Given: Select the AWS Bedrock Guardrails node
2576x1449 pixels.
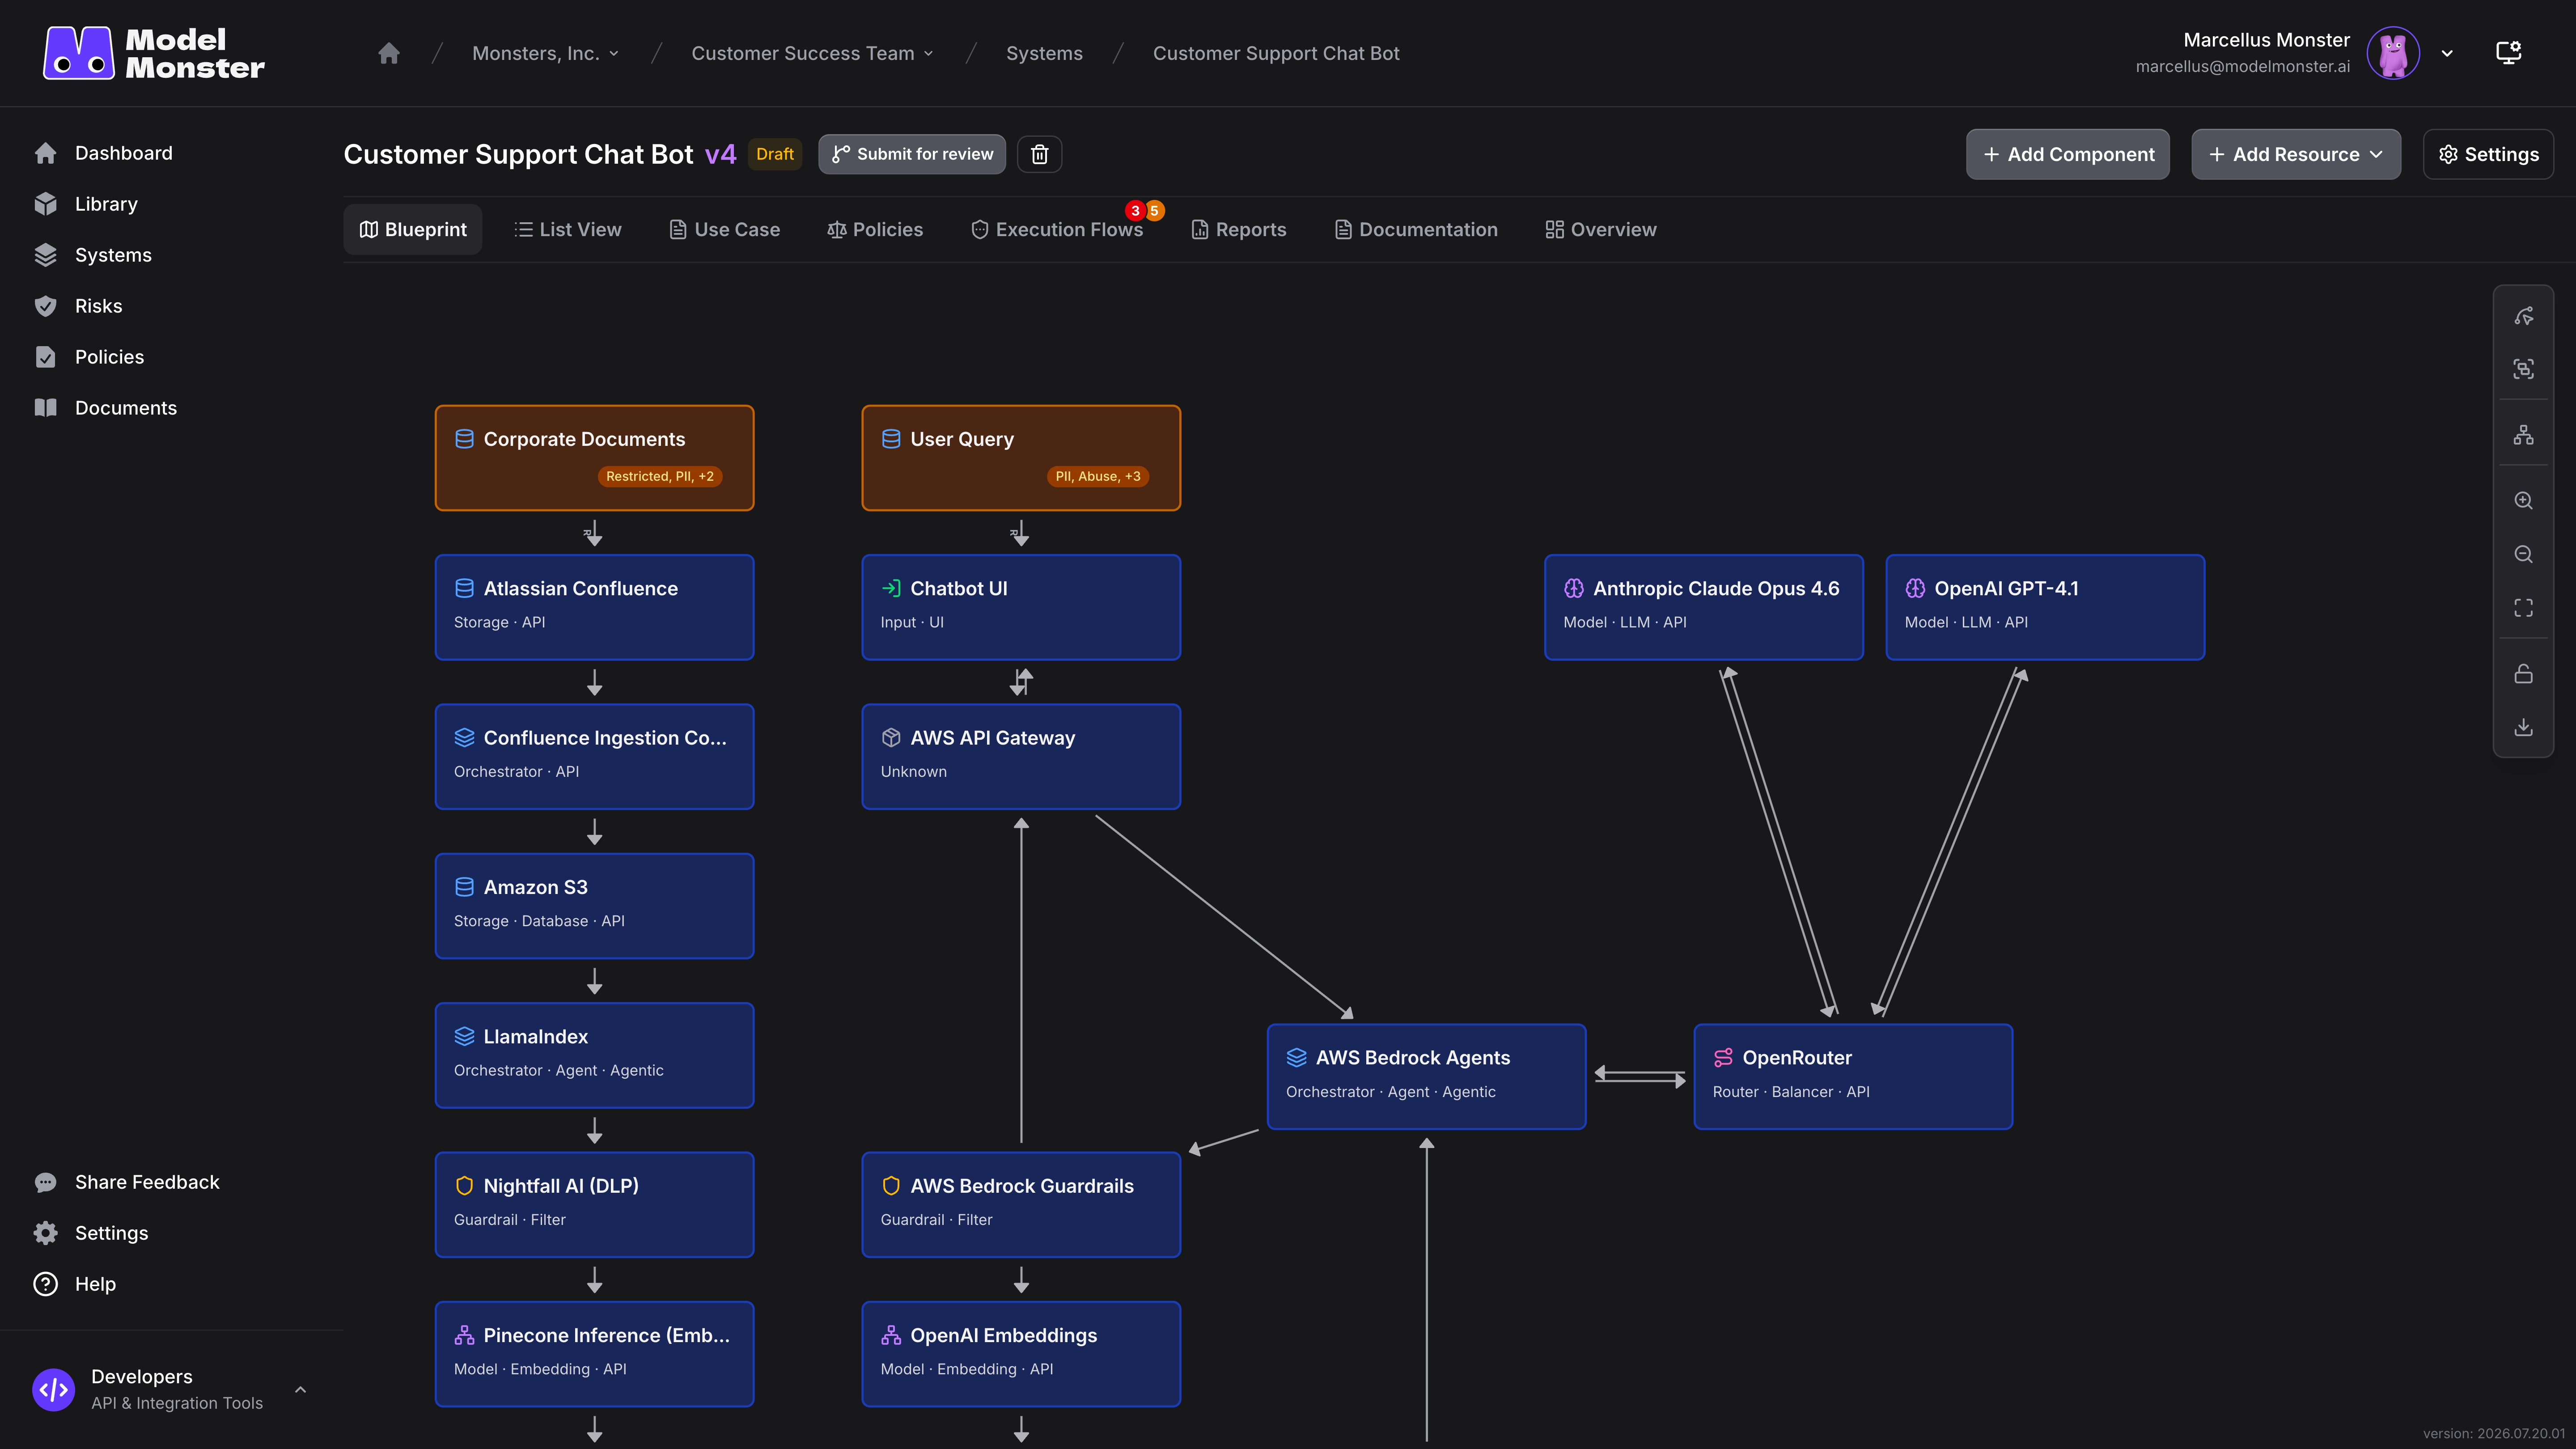Looking at the screenshot, I should 1021,1204.
